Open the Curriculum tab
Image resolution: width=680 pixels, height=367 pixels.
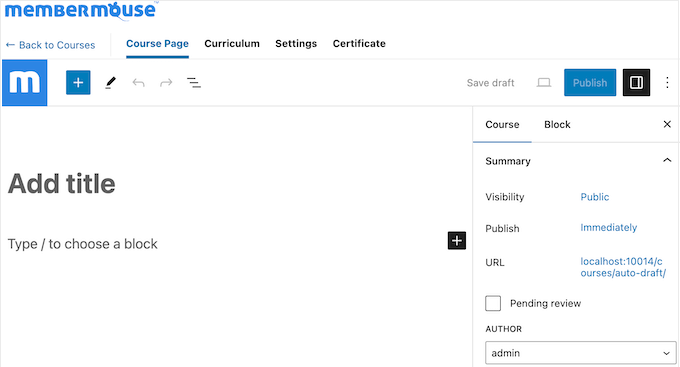pyautogui.click(x=232, y=44)
